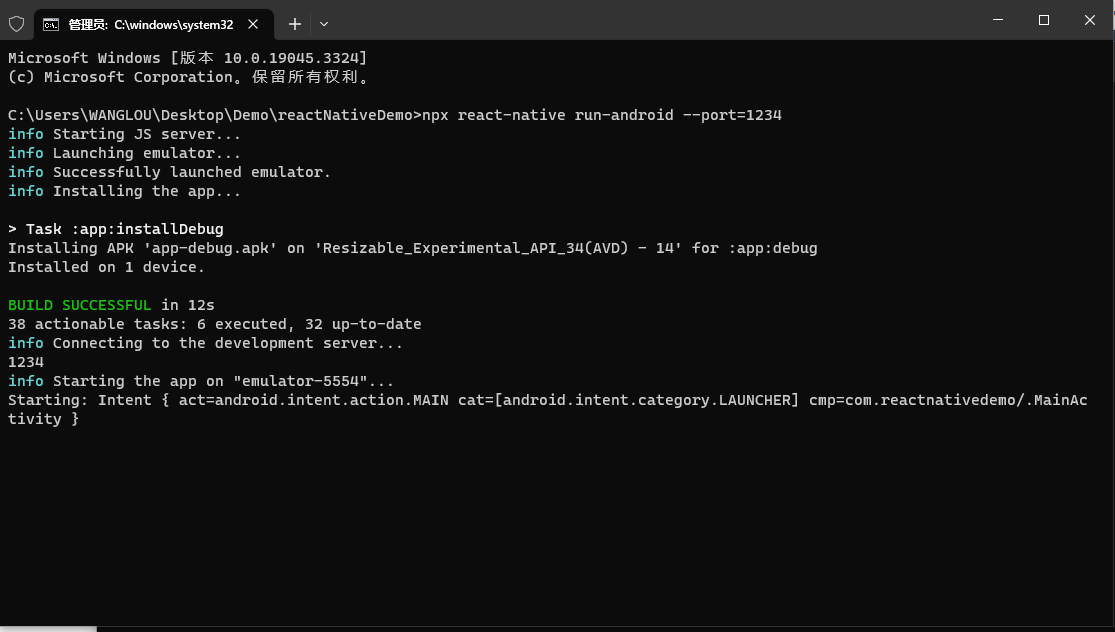Click the administrator shield icon
1115x632 pixels.
[16, 24]
